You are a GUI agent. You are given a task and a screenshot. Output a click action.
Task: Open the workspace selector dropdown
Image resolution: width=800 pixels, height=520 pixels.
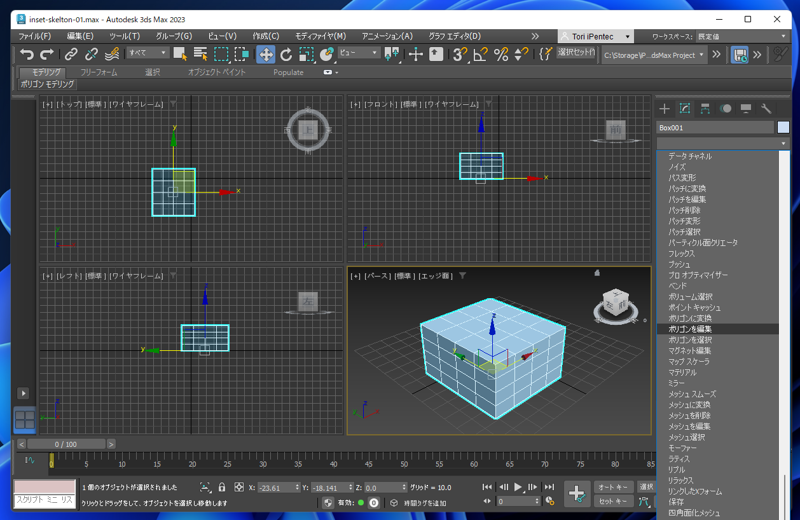(742, 36)
